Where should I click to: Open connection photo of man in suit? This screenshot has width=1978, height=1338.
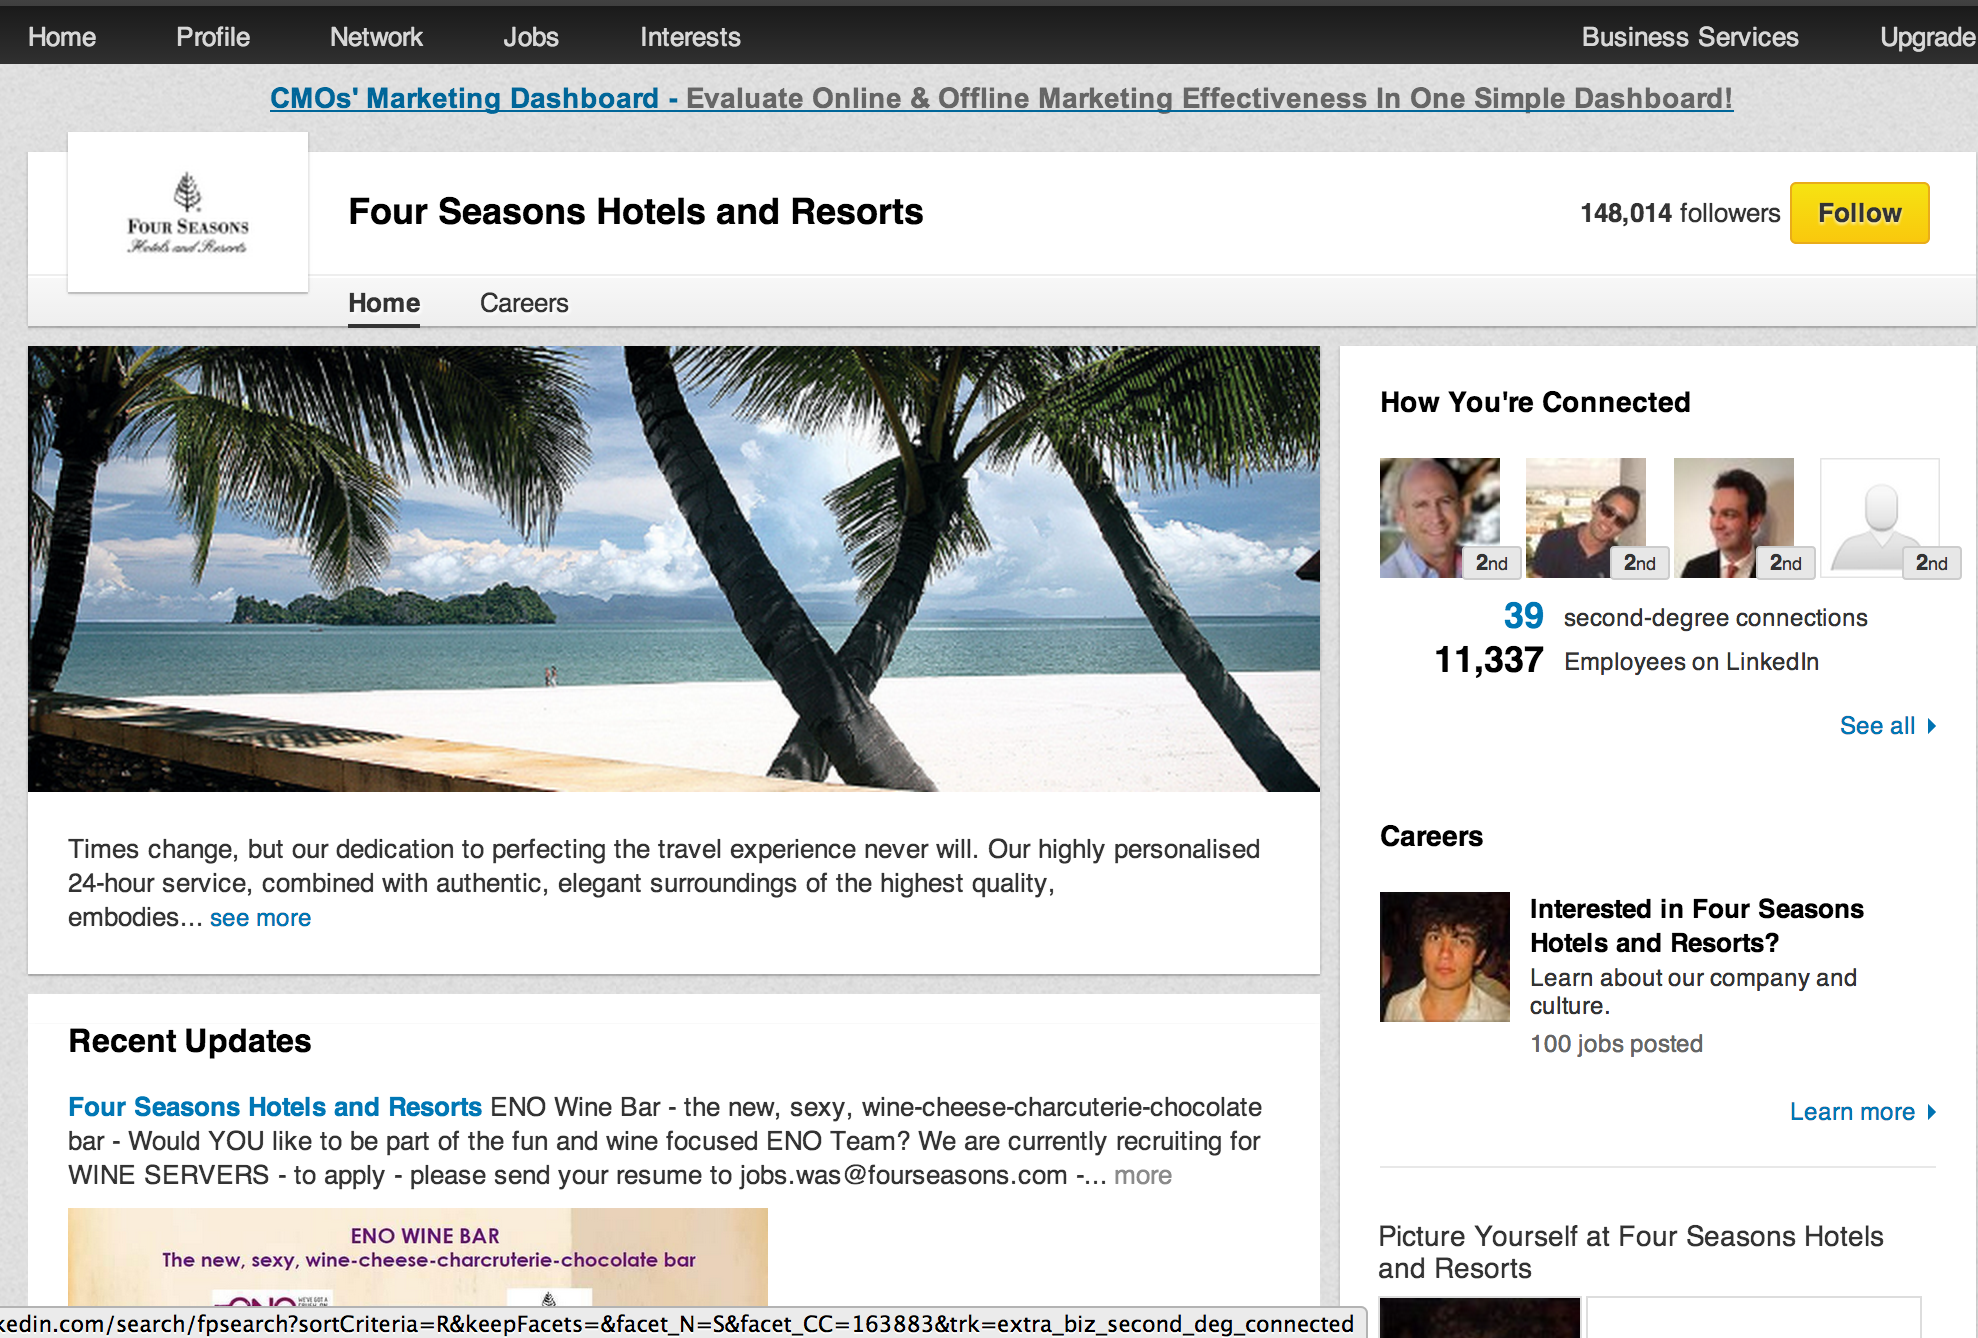coord(1734,518)
